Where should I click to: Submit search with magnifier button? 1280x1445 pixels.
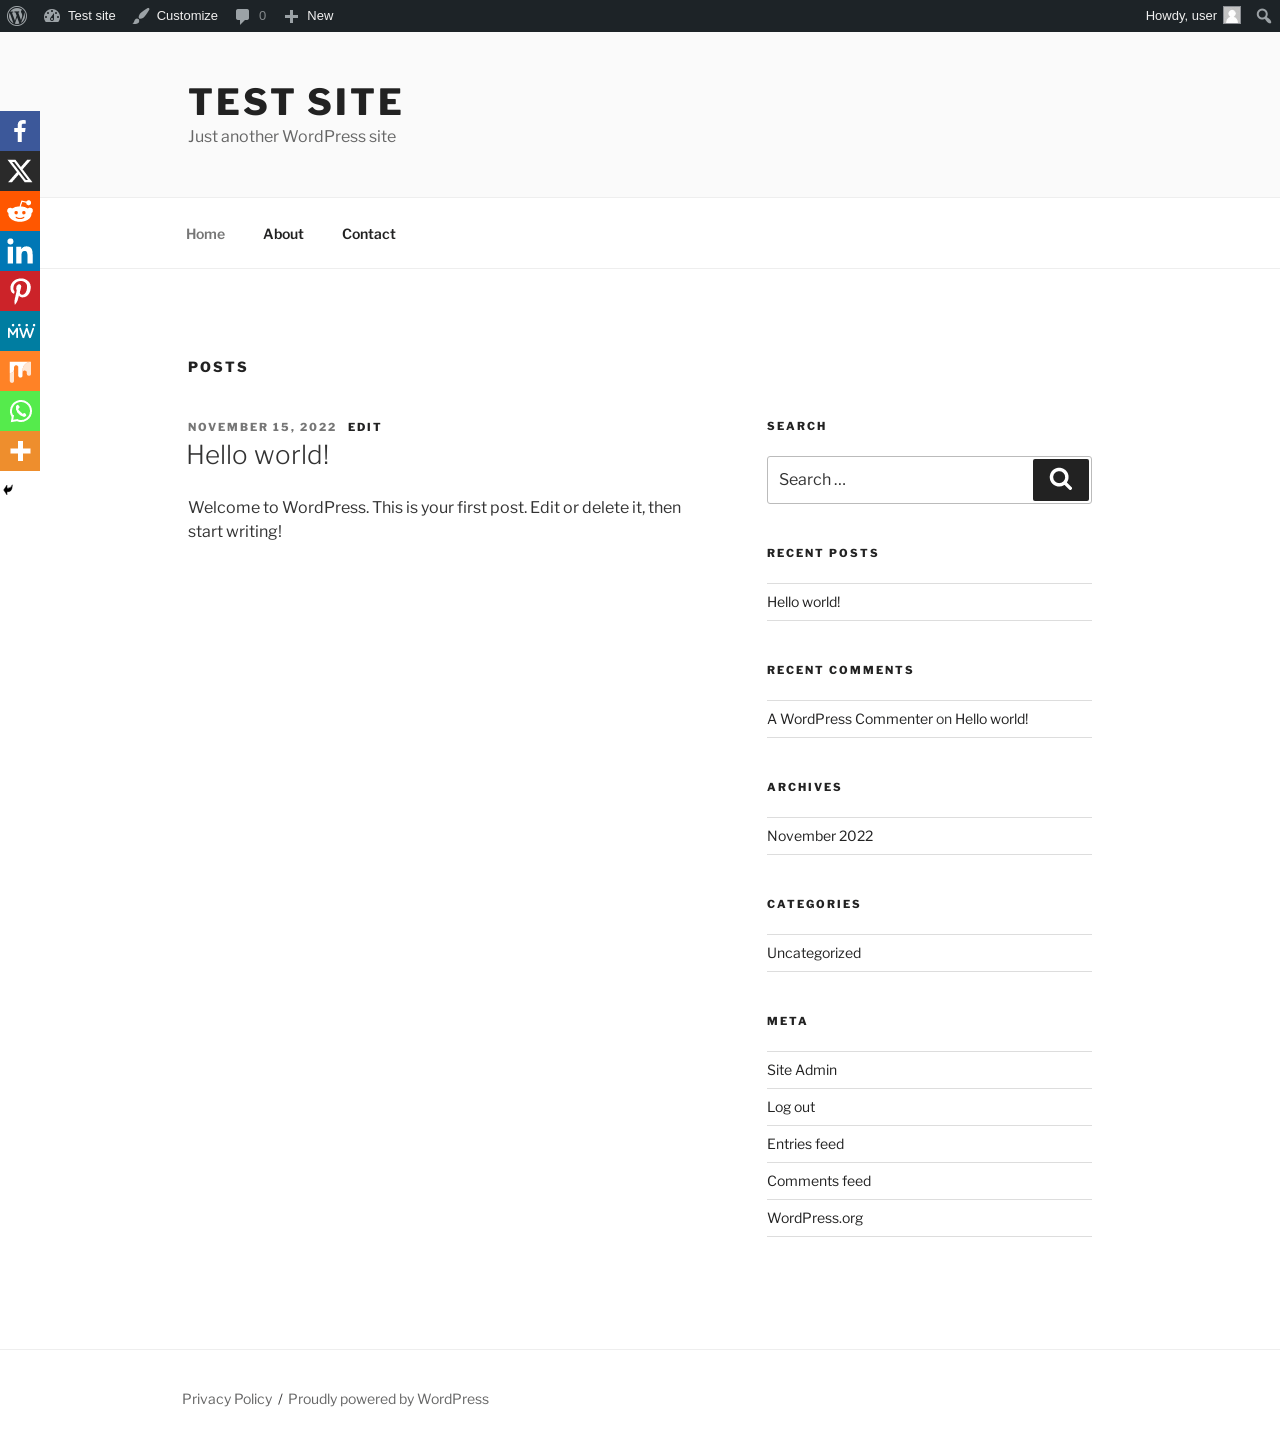(1061, 480)
